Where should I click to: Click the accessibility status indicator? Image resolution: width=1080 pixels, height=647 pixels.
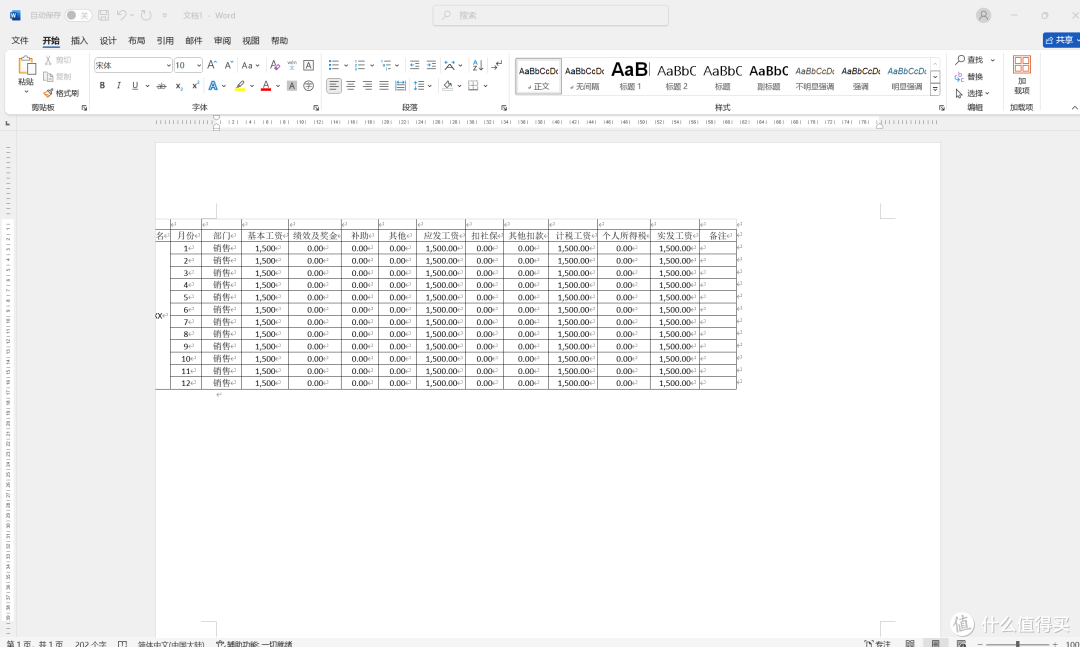coord(254,644)
